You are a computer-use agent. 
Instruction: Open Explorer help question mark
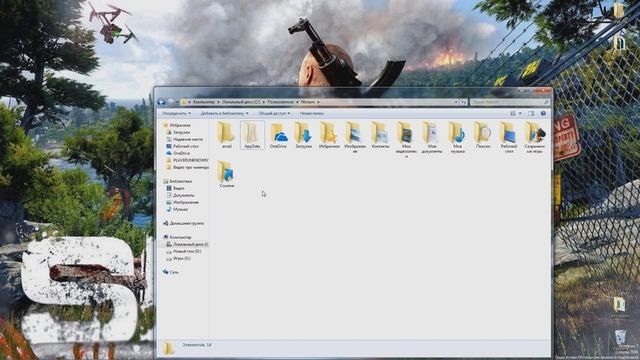(x=543, y=113)
